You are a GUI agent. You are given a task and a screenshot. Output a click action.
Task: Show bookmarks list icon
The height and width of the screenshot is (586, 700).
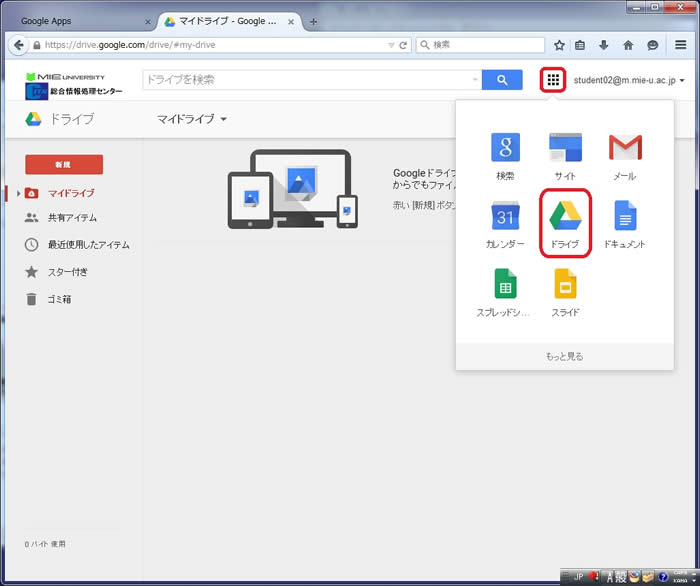579,45
